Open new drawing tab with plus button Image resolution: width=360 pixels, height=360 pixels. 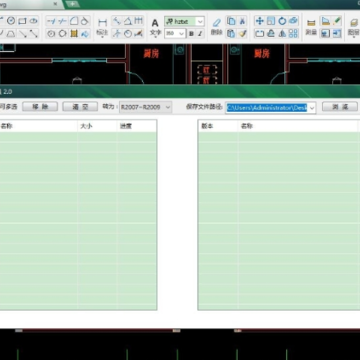point(73,4)
